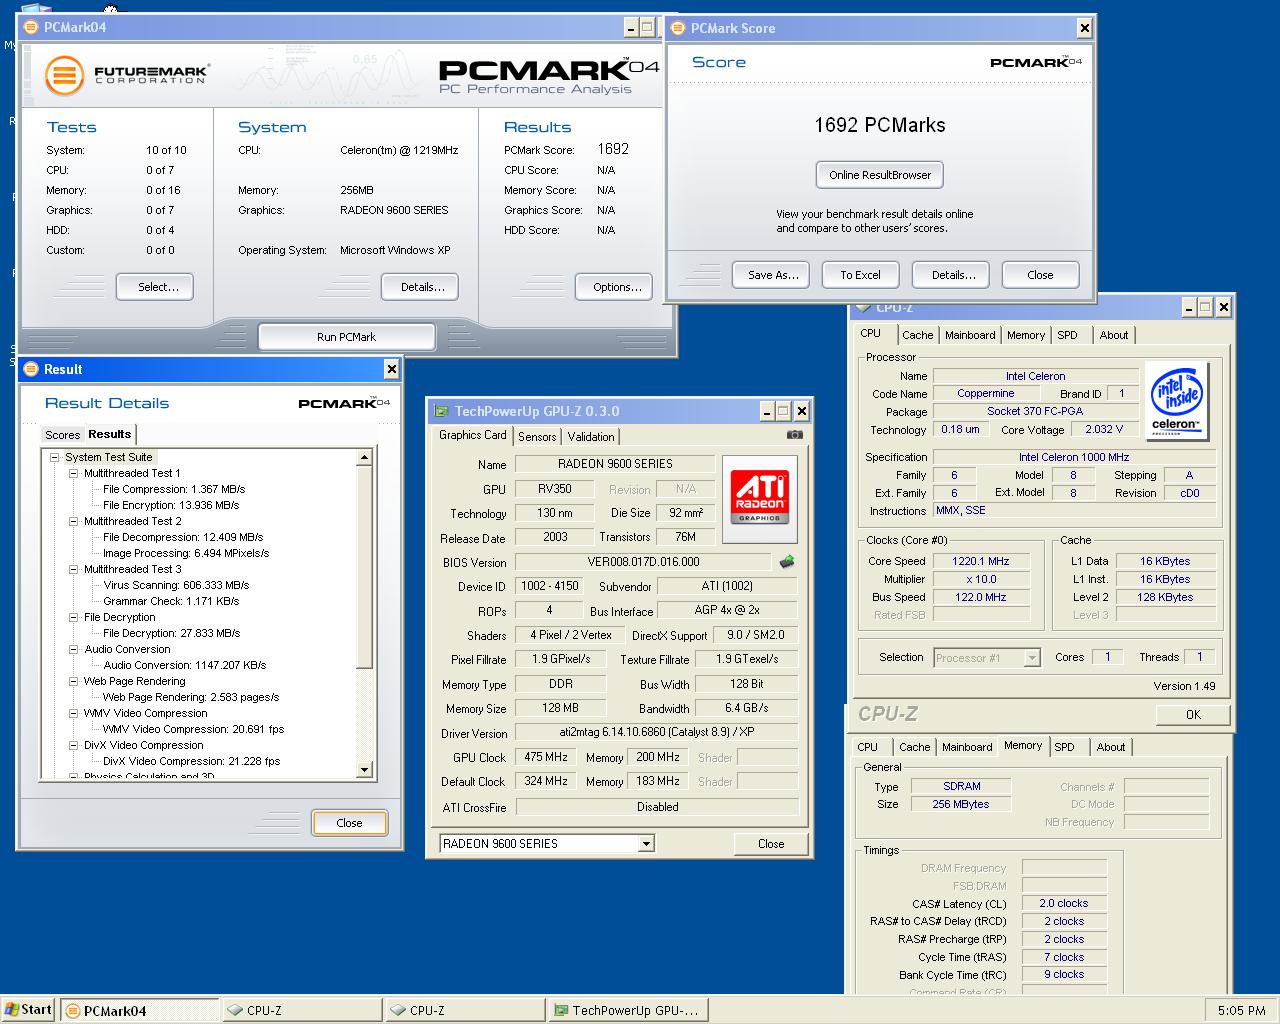
Task: Select Virus Scanning: 606.333 MB/s row
Action: click(176, 585)
